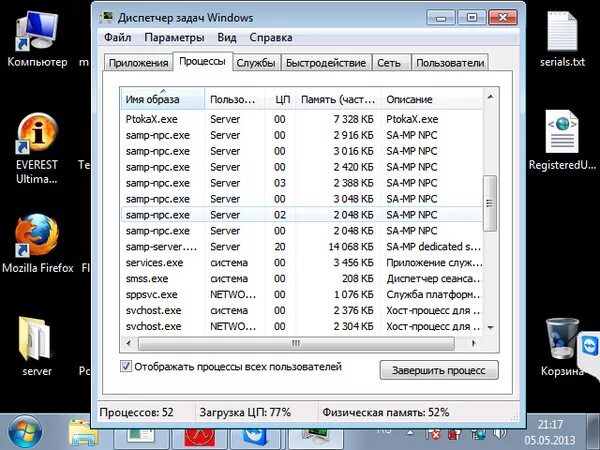The image size is (600, 450).
Task: Sort by ЦП column header
Action: (x=280, y=99)
